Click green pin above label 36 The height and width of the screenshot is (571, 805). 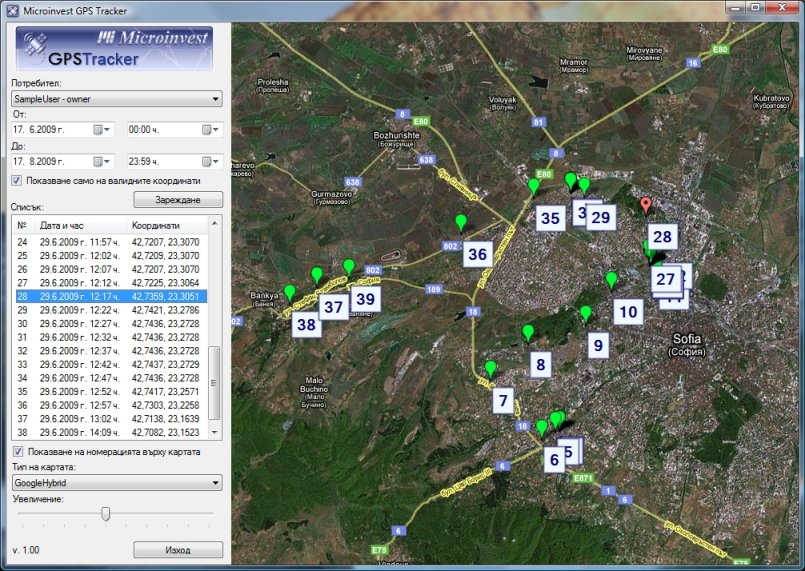(461, 223)
